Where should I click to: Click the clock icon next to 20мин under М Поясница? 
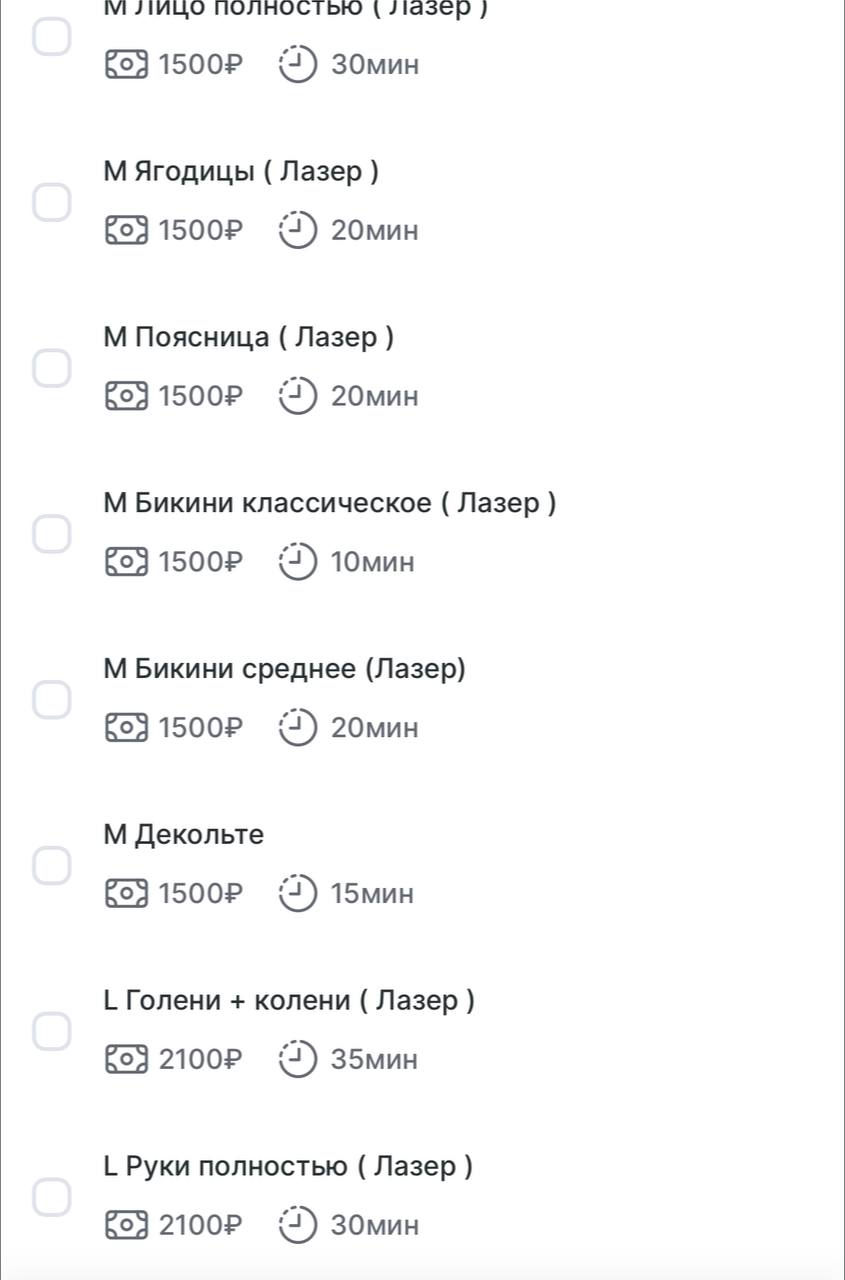point(298,396)
